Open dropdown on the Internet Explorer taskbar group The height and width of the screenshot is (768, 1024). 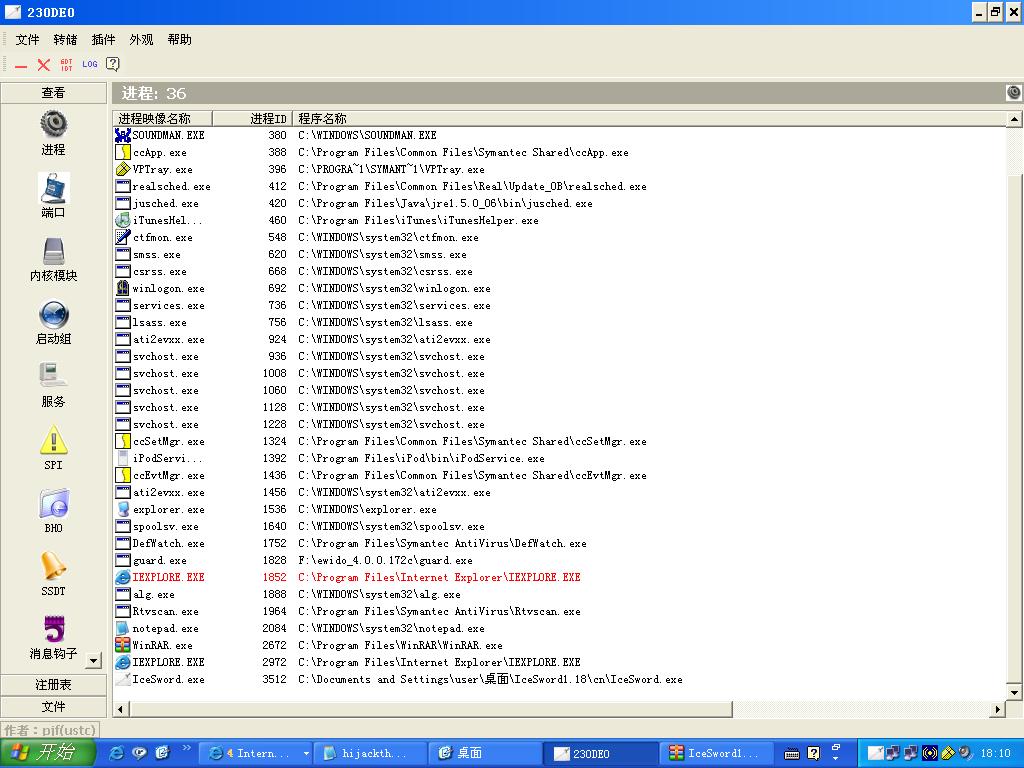[306, 754]
